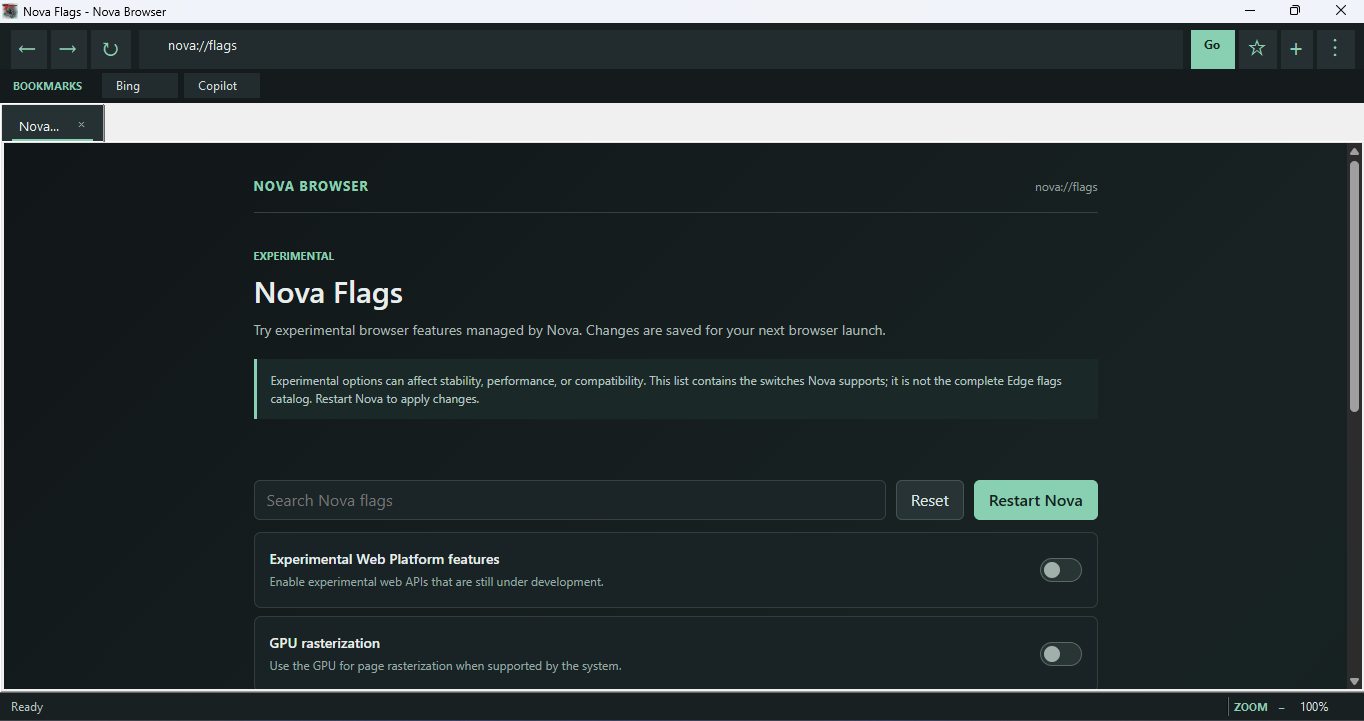Open a new tab with the plus icon
1364x721 pixels.
tap(1296, 49)
